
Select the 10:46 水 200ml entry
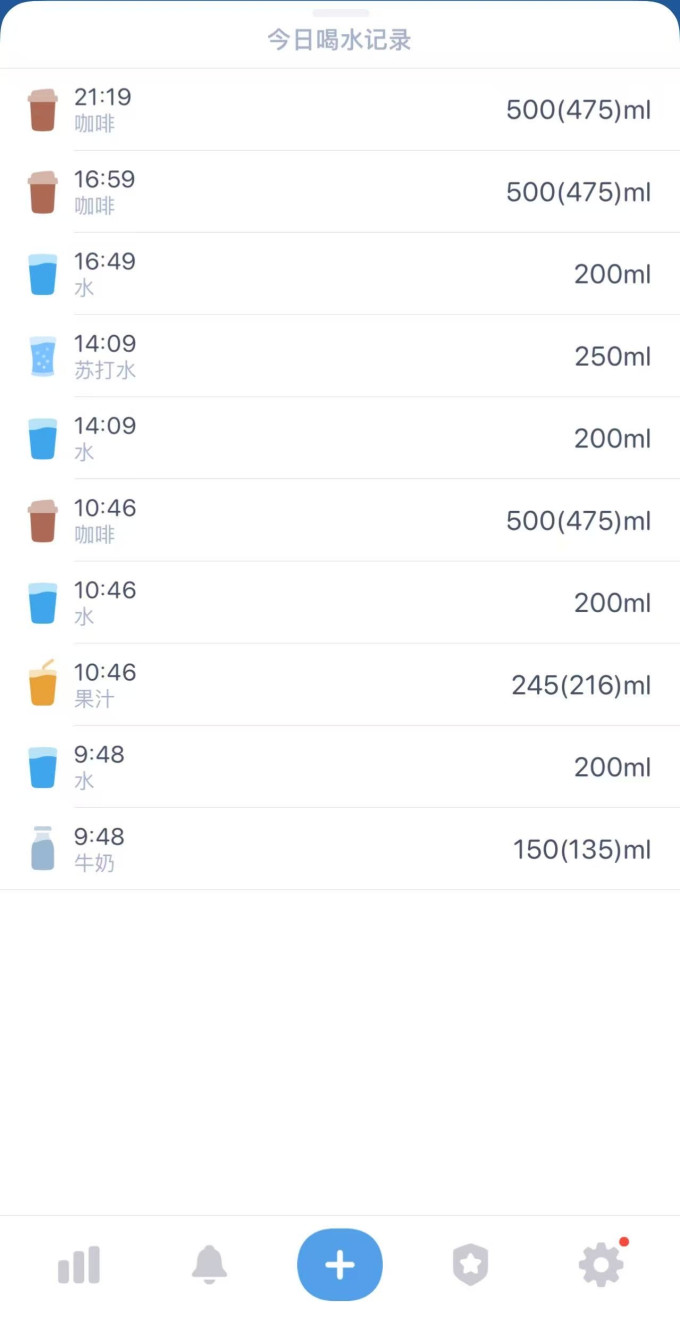(x=340, y=602)
